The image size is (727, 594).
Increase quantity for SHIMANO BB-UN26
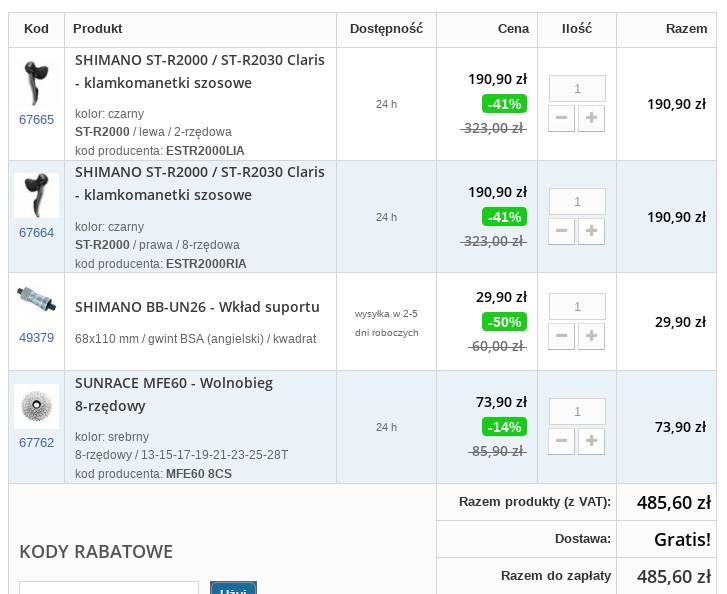591,336
